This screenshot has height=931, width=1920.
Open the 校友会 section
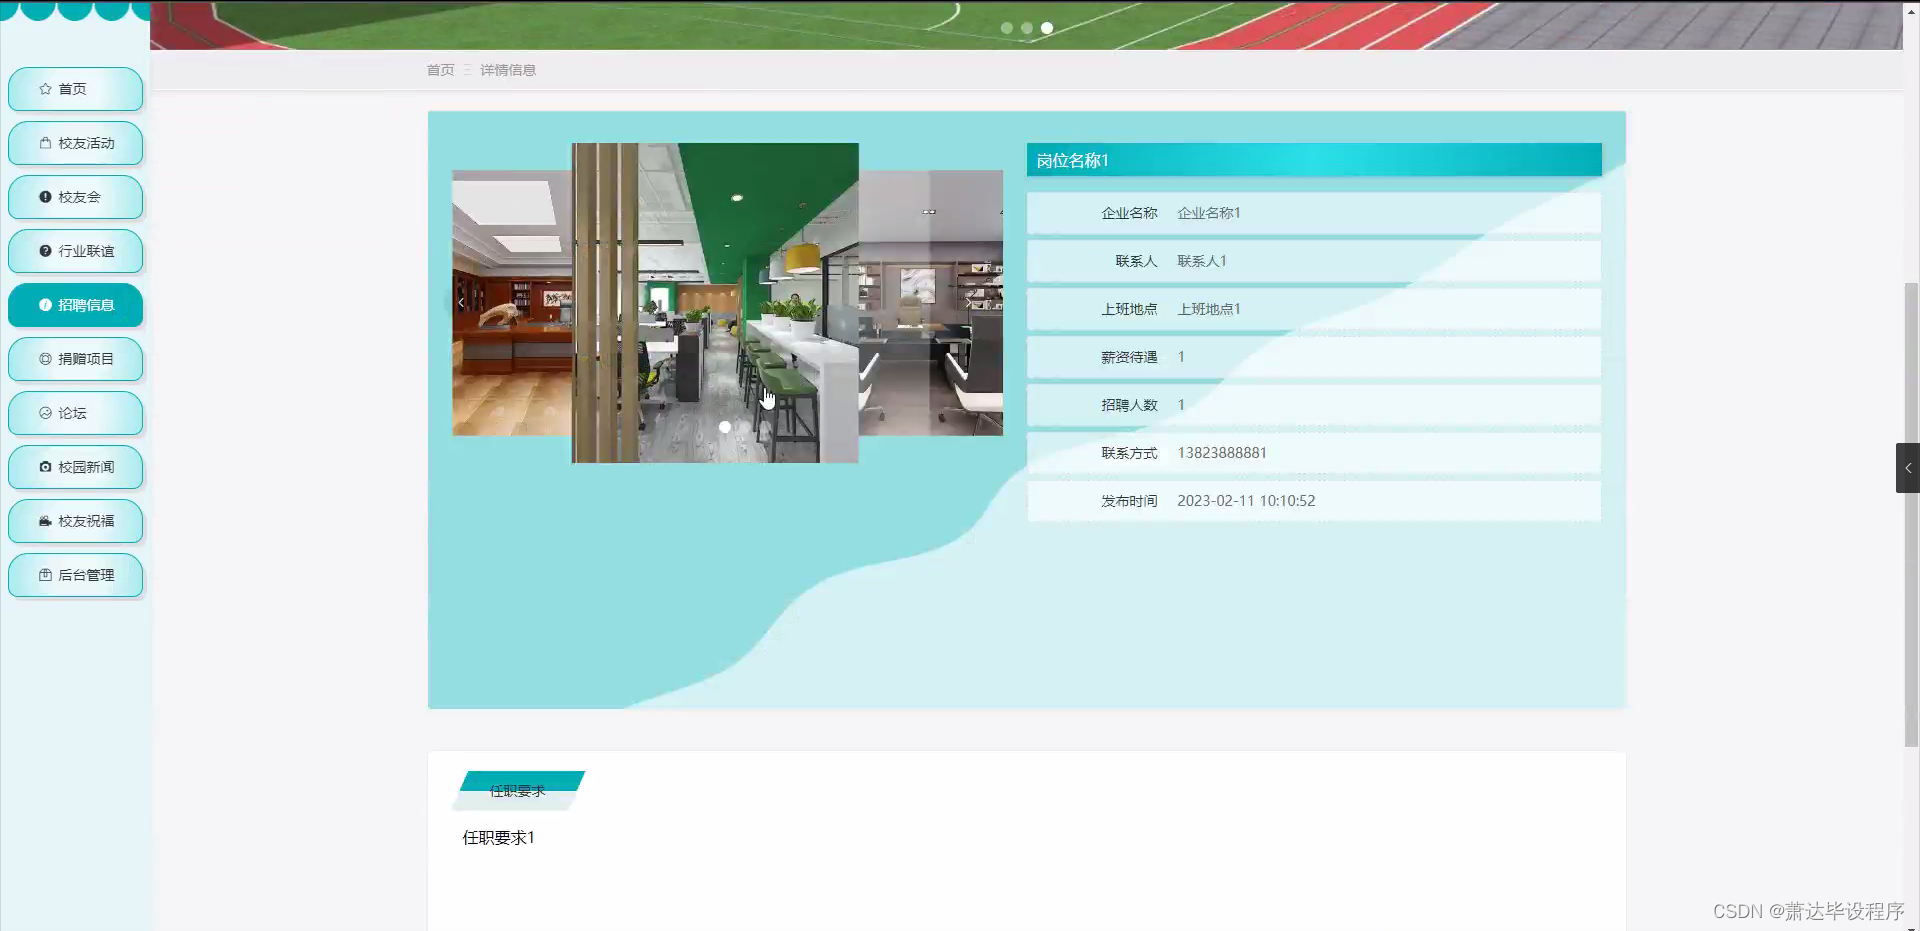(x=75, y=197)
